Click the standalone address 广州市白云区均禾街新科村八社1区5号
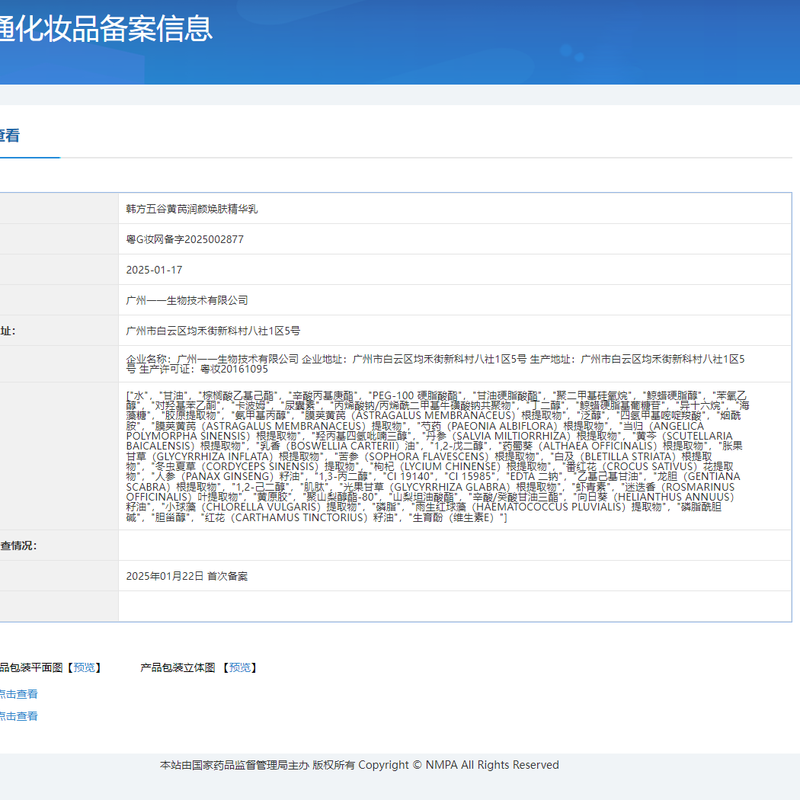This screenshot has width=800, height=800. point(213,330)
